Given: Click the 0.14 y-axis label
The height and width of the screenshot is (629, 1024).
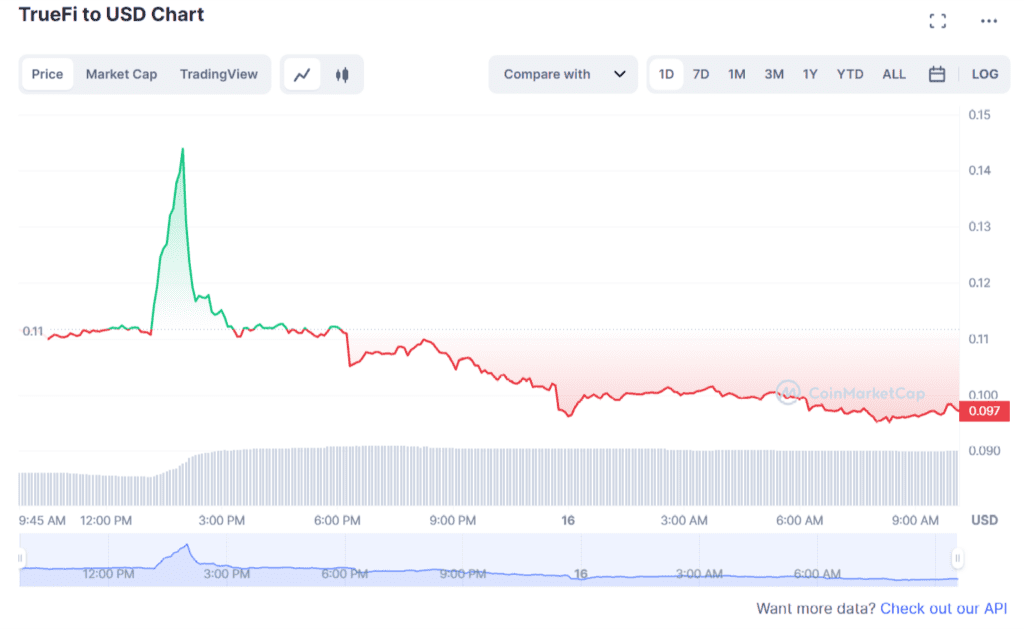Looking at the screenshot, I should (x=979, y=170).
